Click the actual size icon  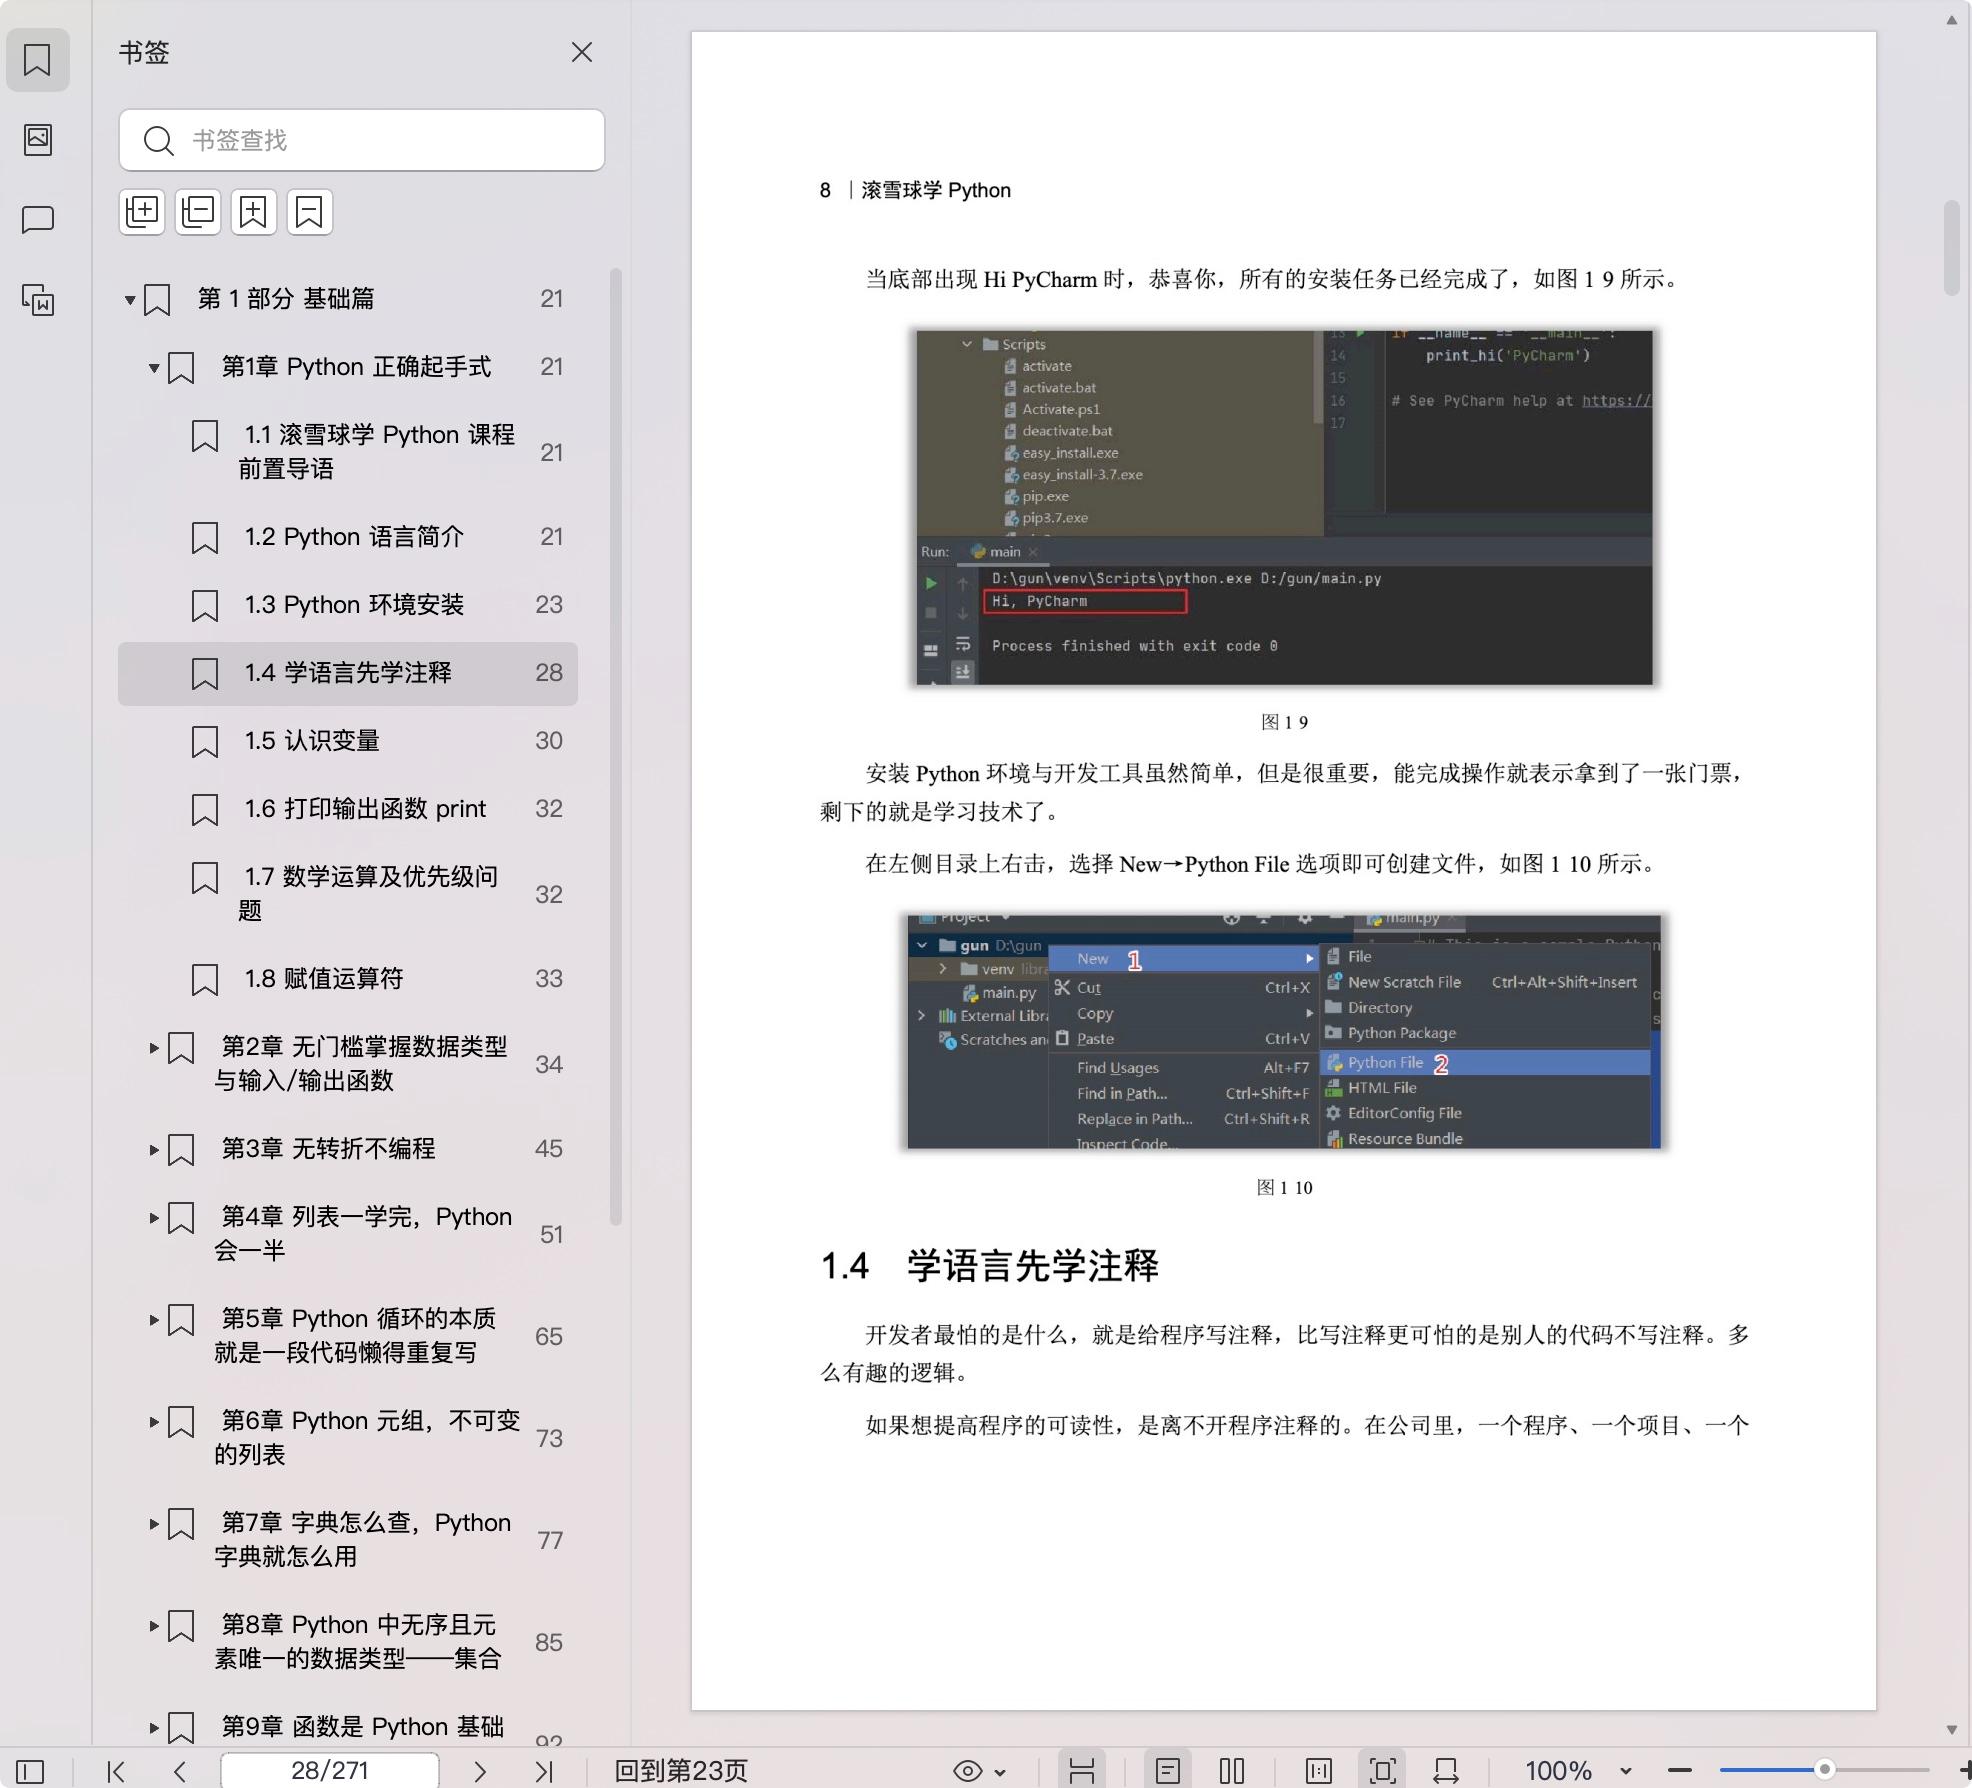(x=1319, y=1771)
